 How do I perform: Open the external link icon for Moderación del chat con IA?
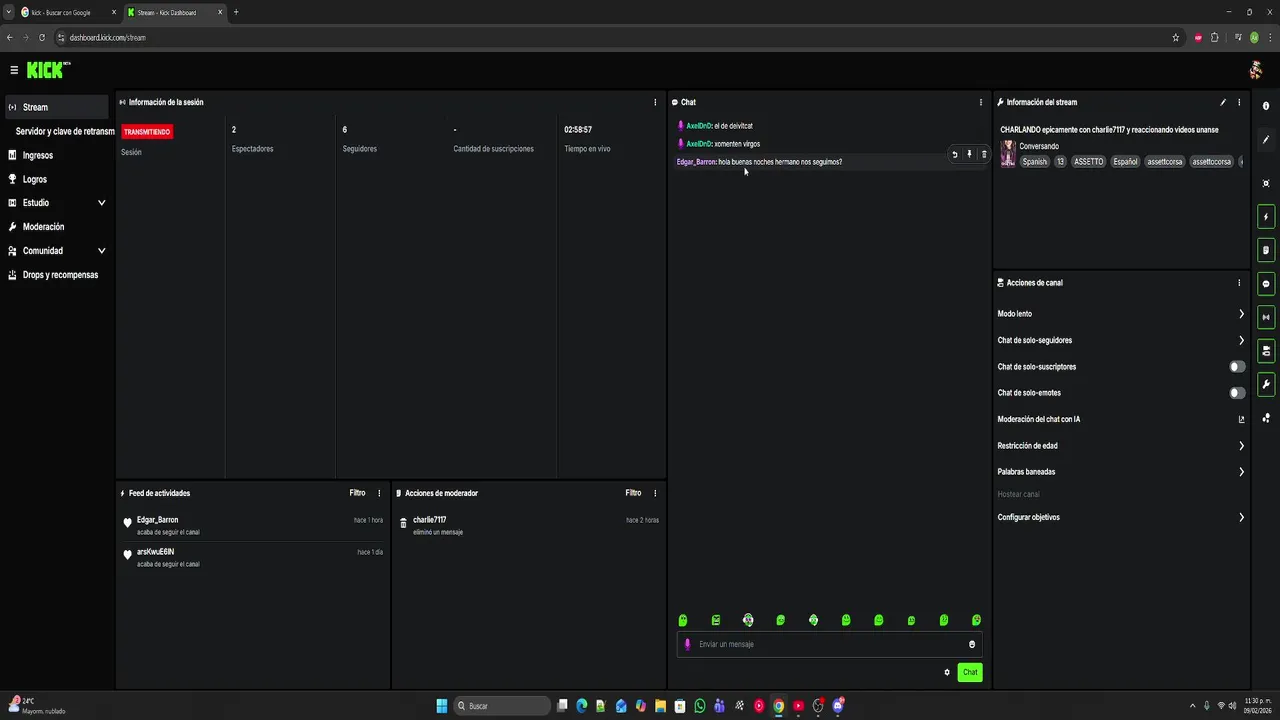[x=1242, y=419]
